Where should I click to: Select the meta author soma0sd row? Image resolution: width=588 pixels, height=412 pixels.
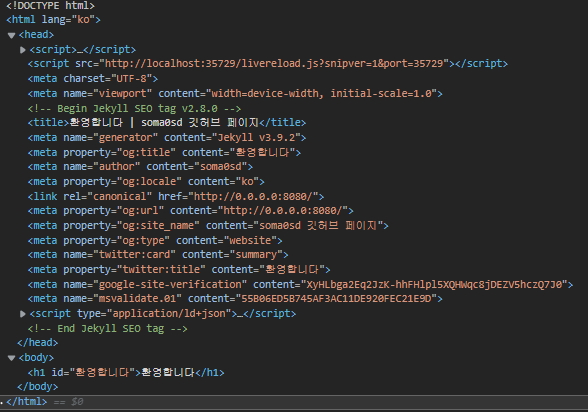tap(140, 166)
